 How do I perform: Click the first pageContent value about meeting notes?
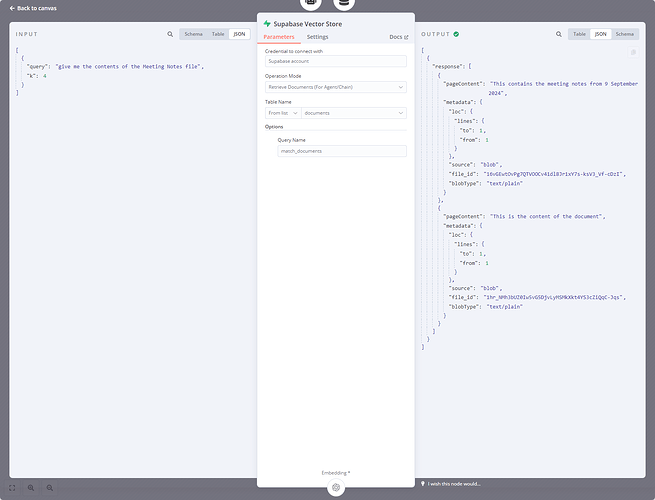[564, 88]
